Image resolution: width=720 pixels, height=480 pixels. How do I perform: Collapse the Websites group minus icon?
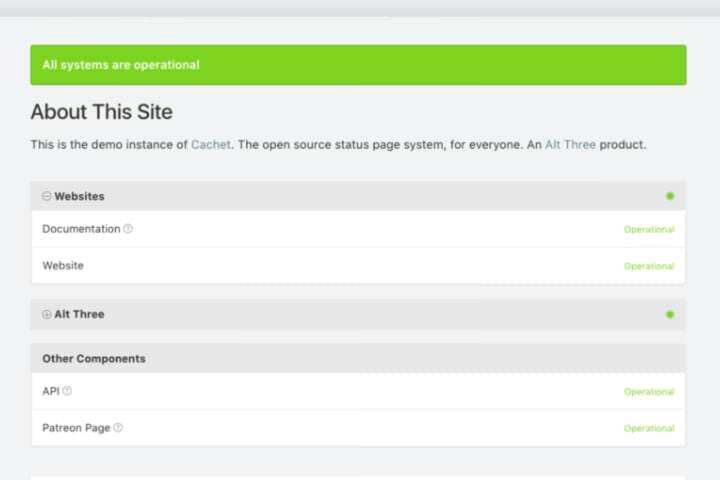(x=46, y=196)
